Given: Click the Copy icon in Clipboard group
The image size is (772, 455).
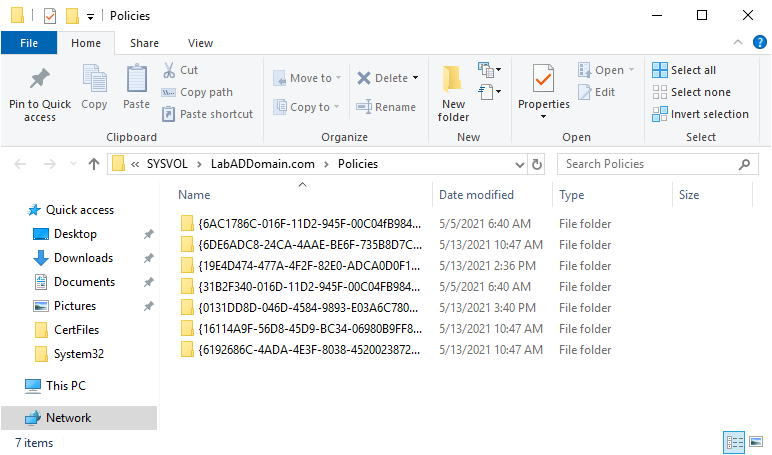Looking at the screenshot, I should tap(95, 80).
